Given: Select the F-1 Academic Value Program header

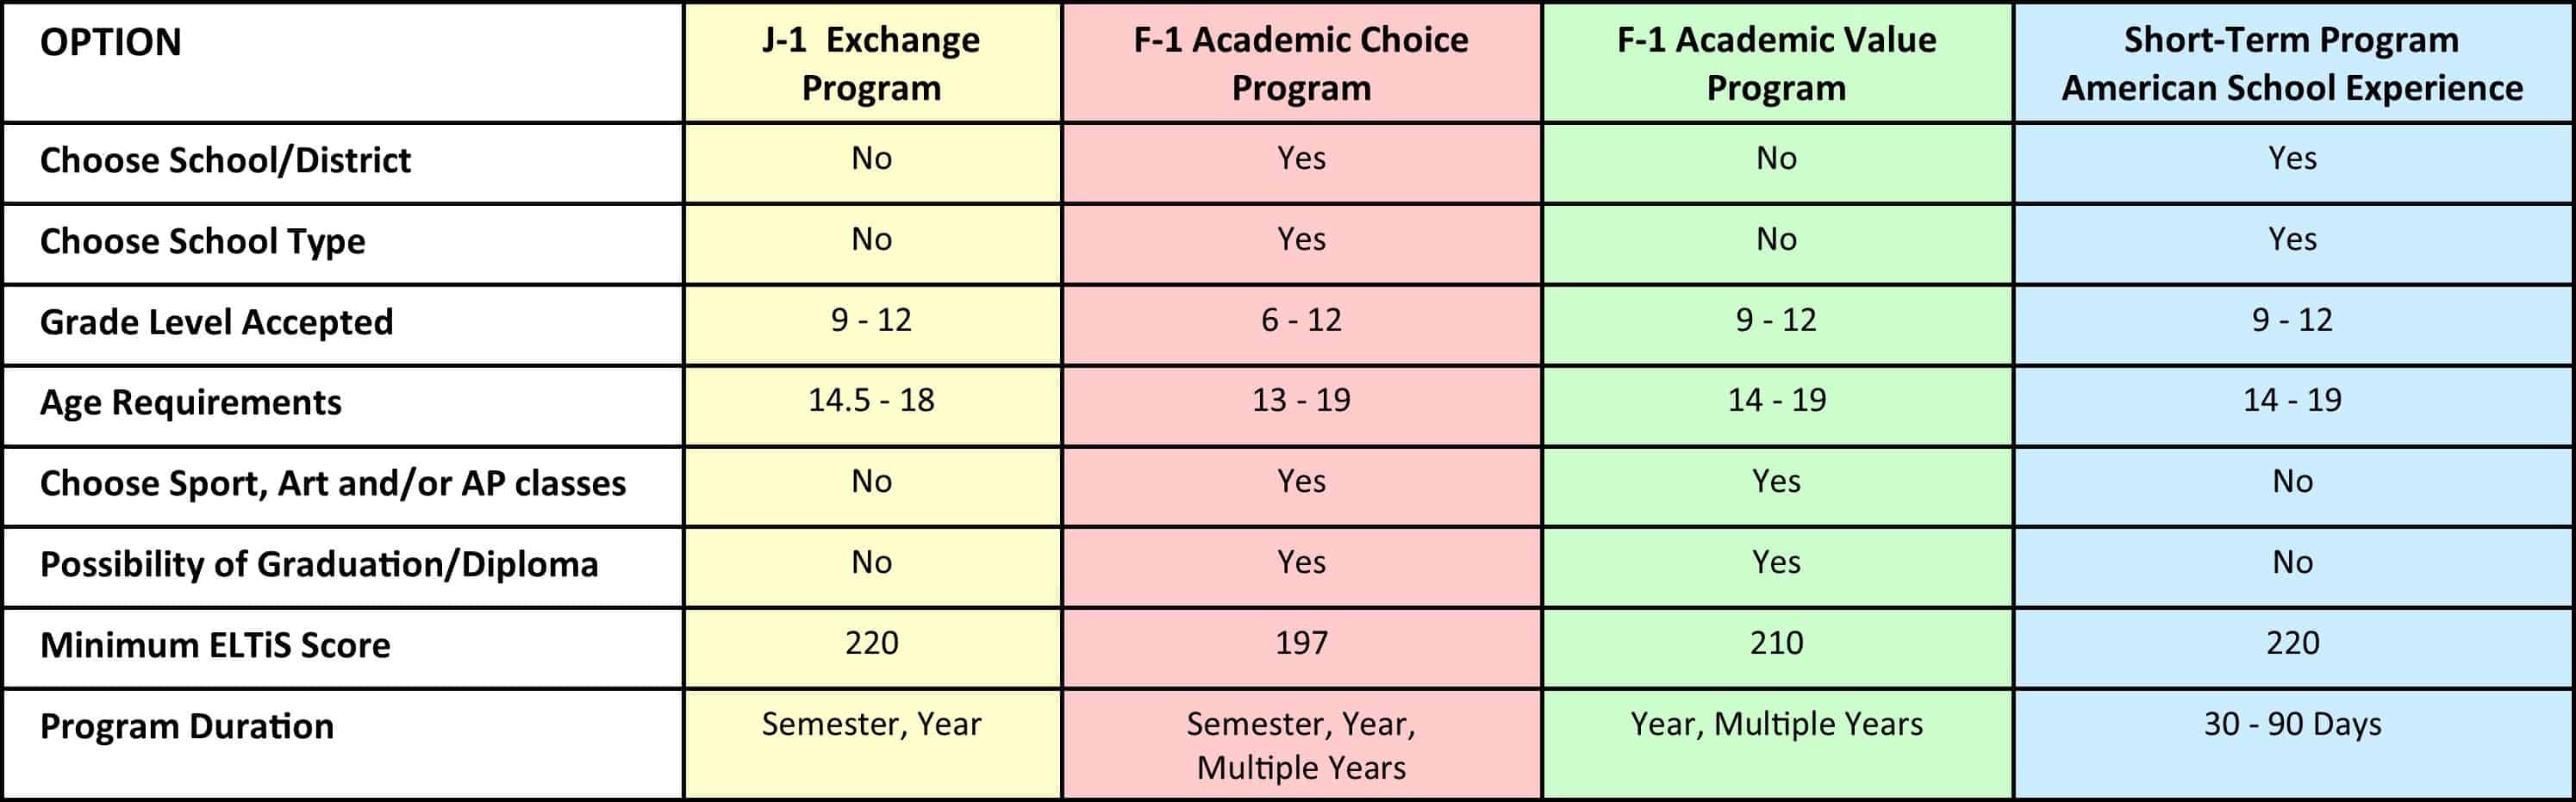Looking at the screenshot, I should (1776, 64).
